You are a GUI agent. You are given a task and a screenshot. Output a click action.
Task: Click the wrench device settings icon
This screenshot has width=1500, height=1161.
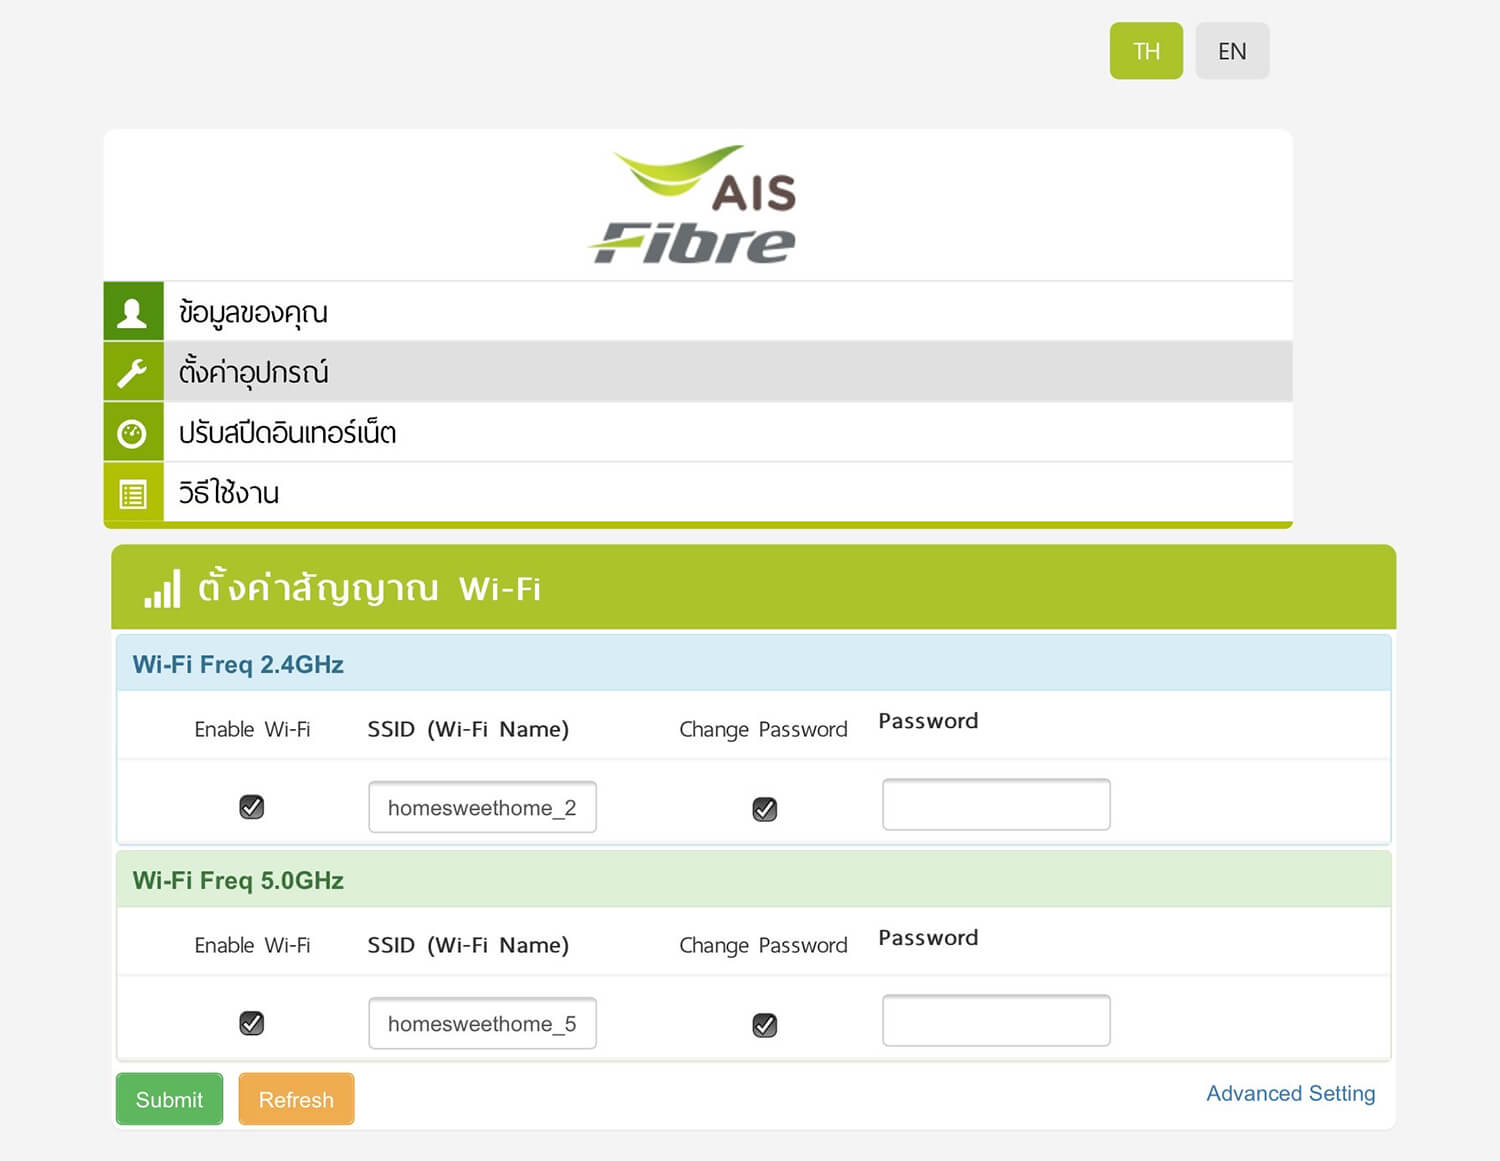[x=133, y=372]
